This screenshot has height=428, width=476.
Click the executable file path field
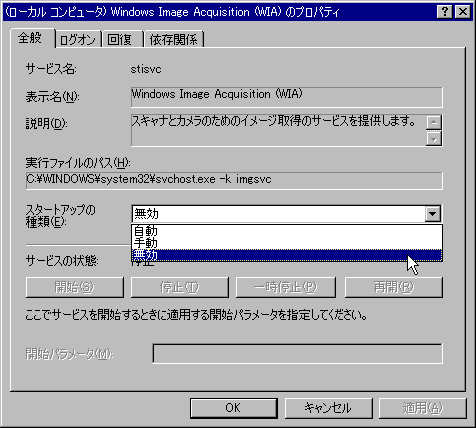point(234,181)
